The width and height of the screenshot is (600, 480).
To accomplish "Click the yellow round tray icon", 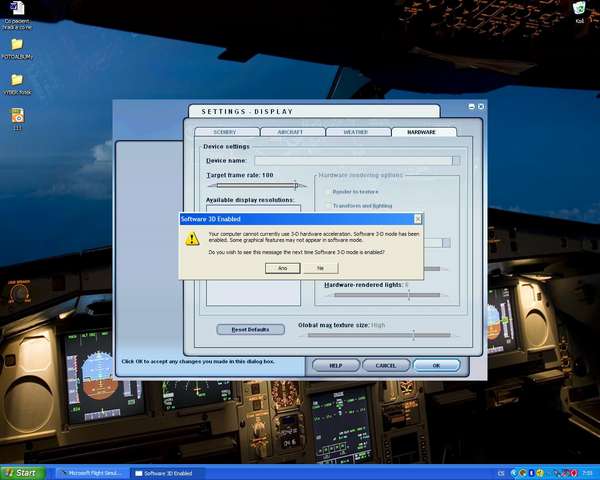I will [540, 473].
